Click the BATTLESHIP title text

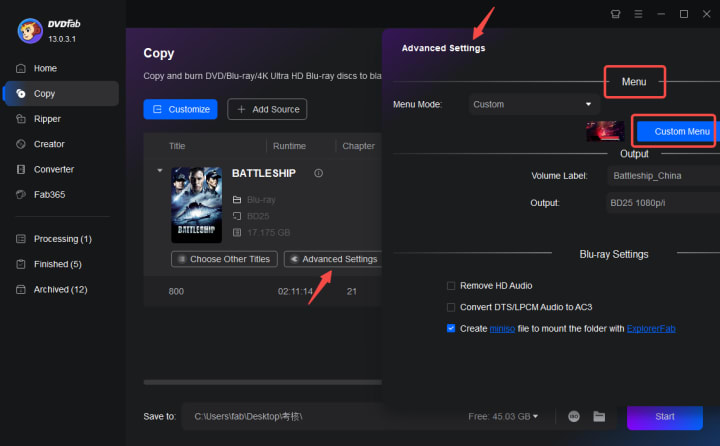264,174
